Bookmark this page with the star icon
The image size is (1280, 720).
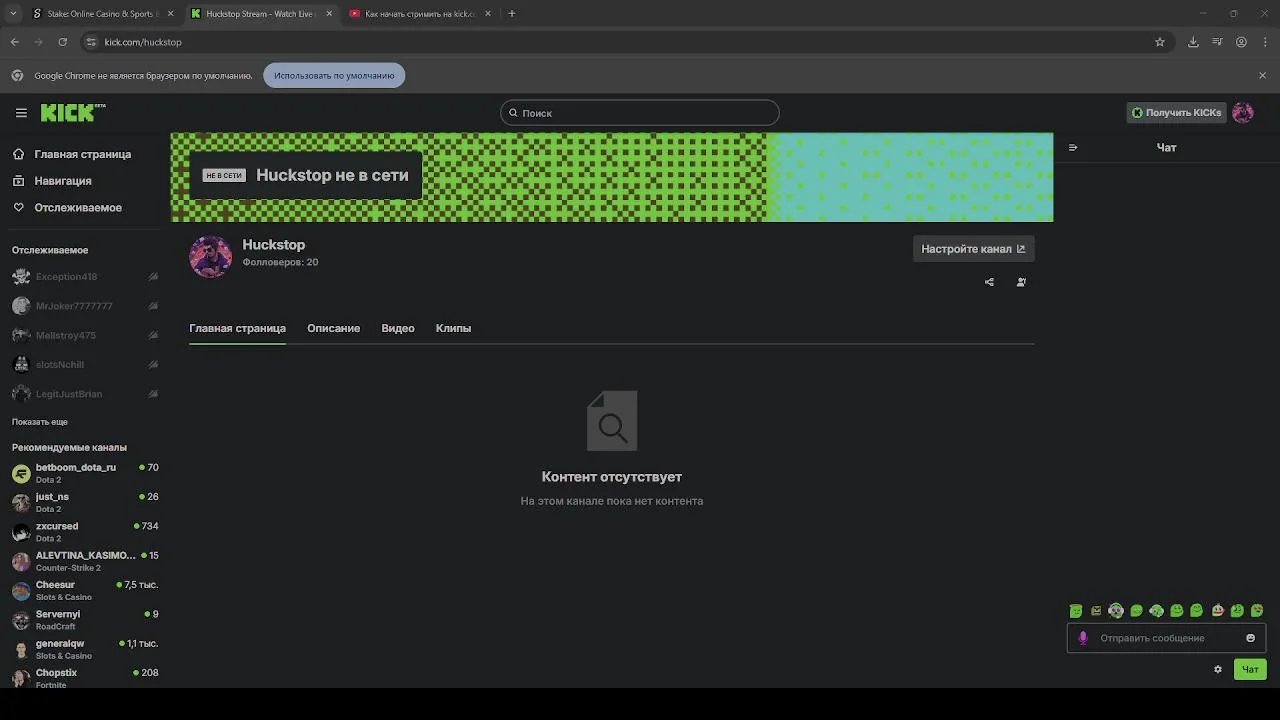pos(1160,42)
